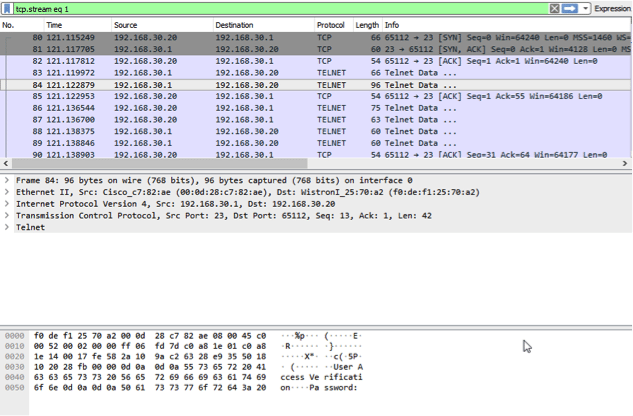The image size is (633, 416).
Task: Expand the Telnet protocol node
Action: pos(8,227)
